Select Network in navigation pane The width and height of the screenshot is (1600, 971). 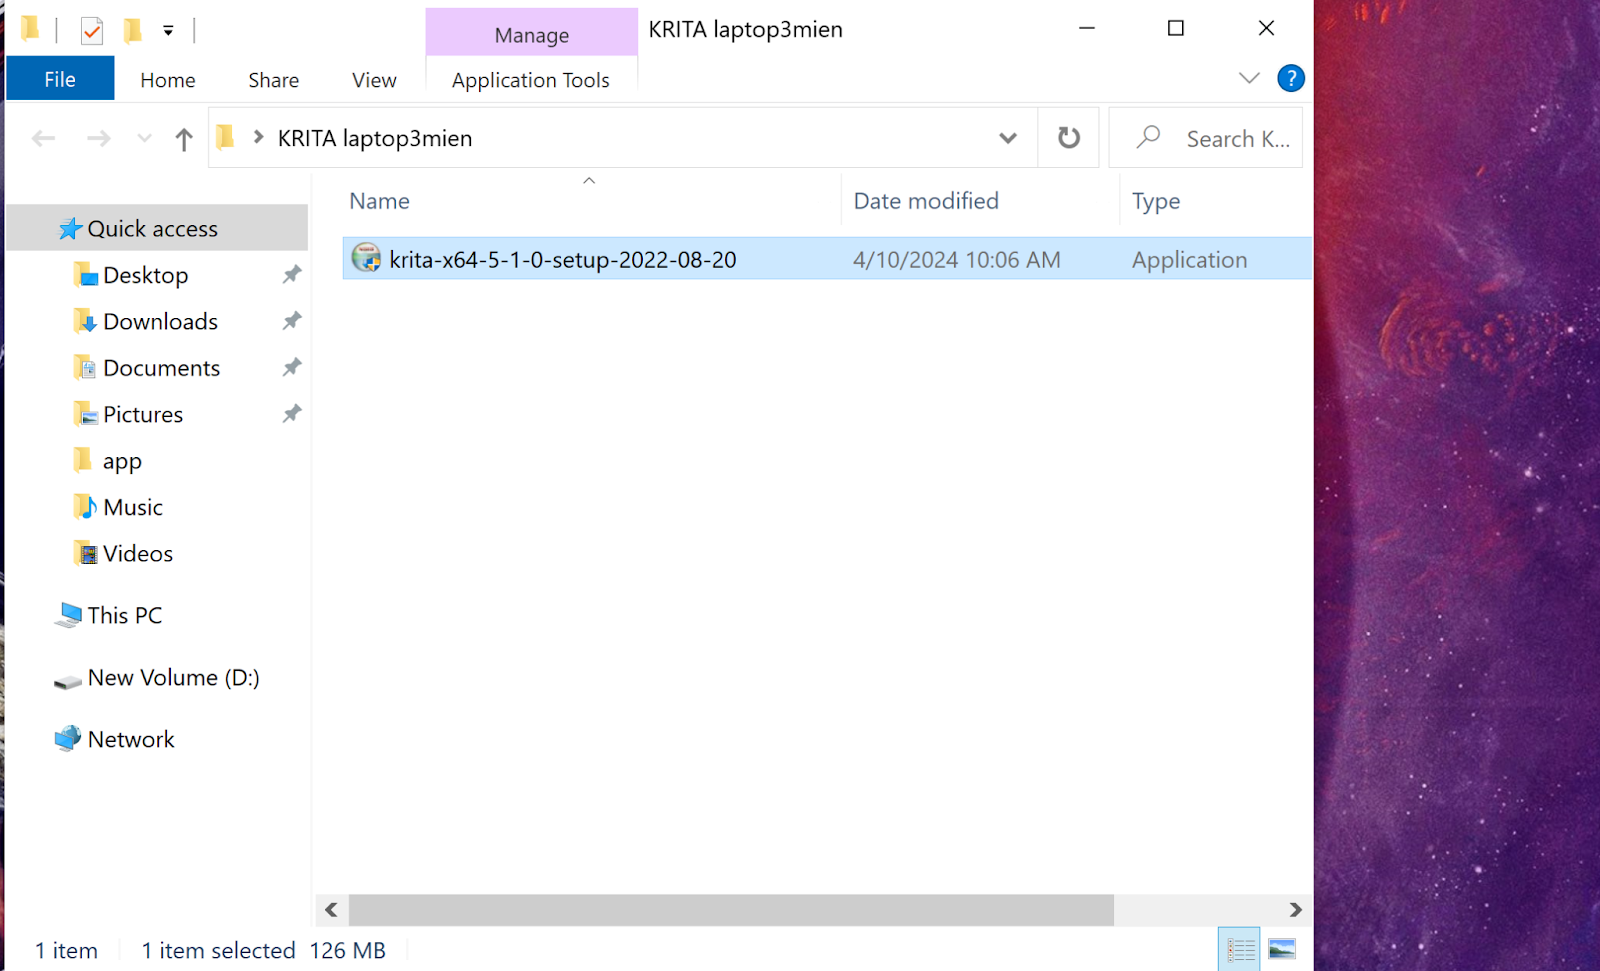[x=131, y=739]
